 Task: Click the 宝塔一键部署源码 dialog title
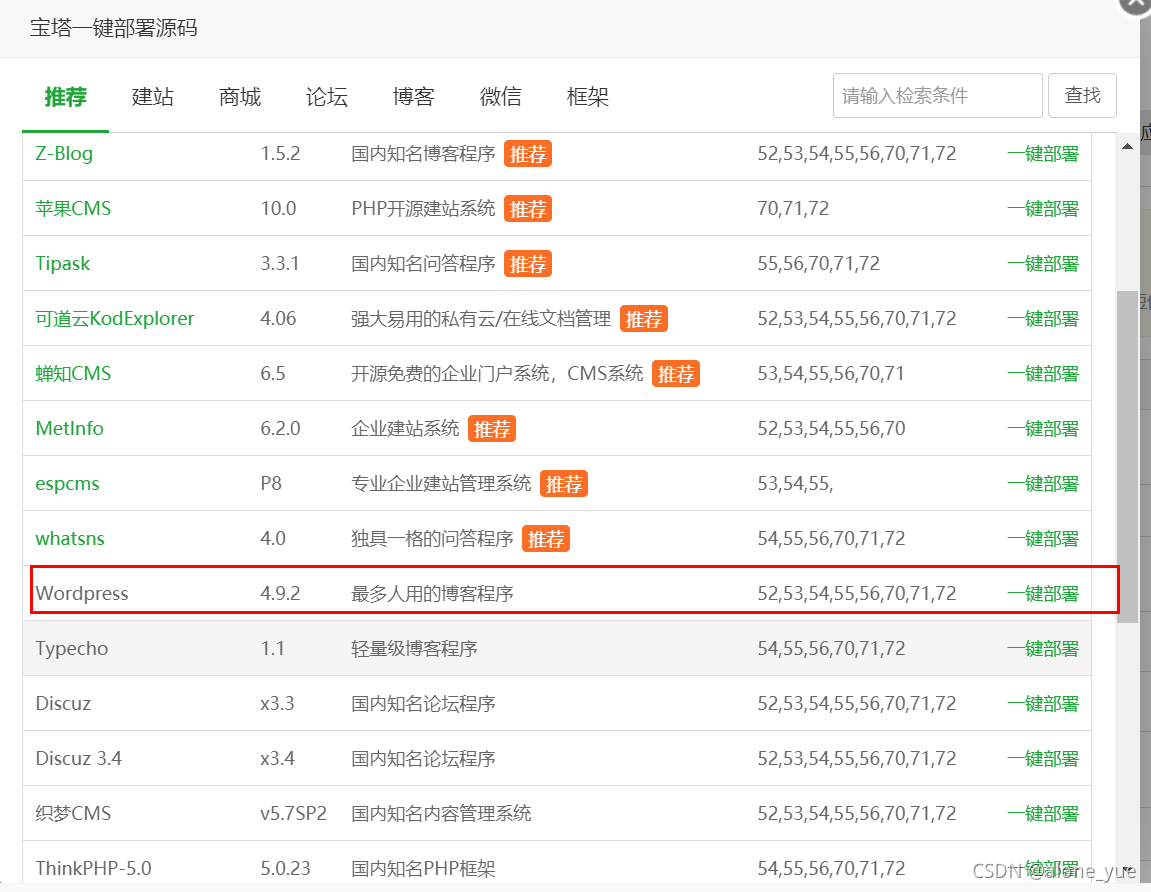click(x=114, y=28)
